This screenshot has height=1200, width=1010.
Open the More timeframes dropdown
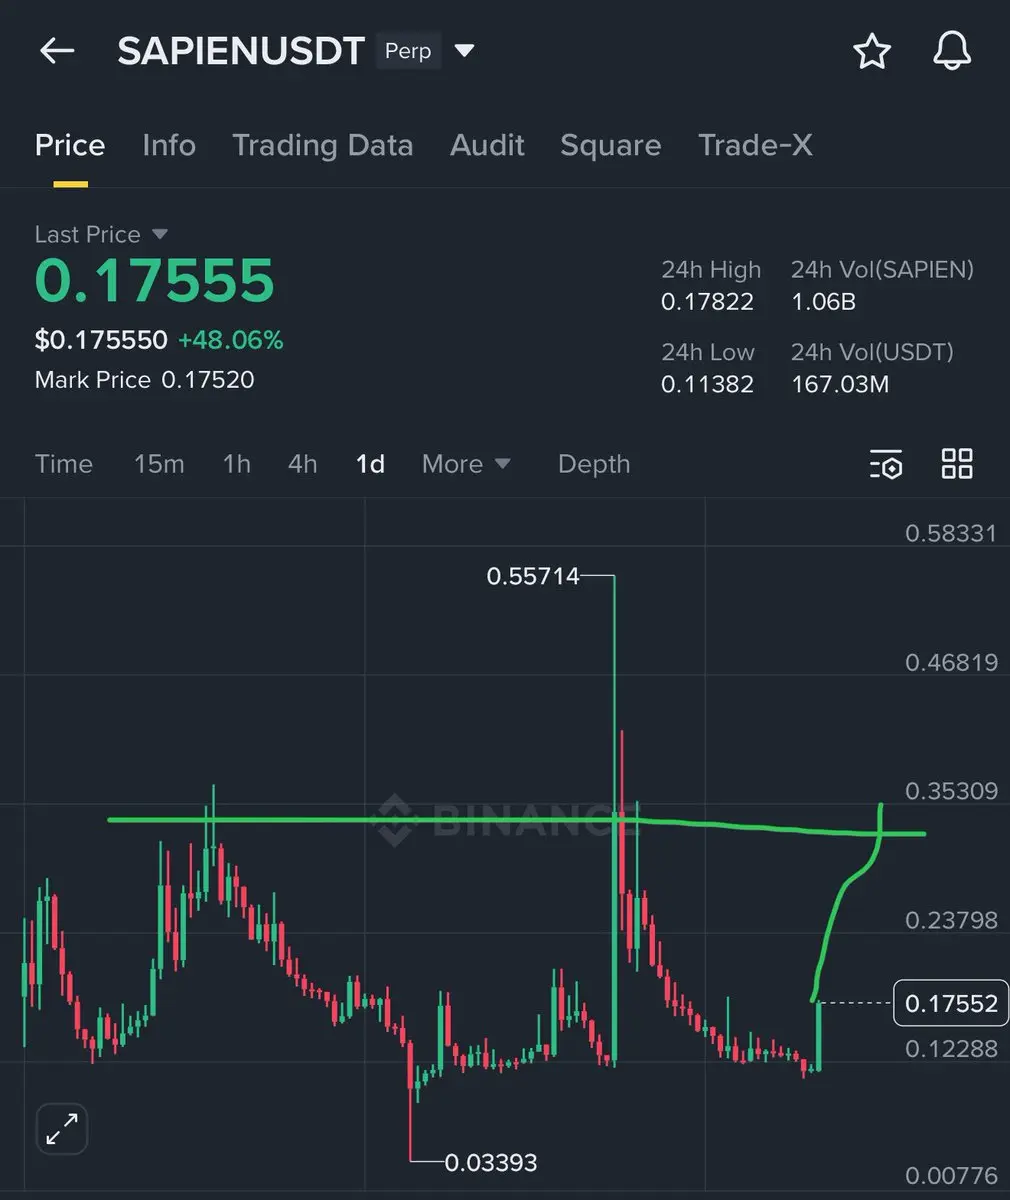pos(466,464)
